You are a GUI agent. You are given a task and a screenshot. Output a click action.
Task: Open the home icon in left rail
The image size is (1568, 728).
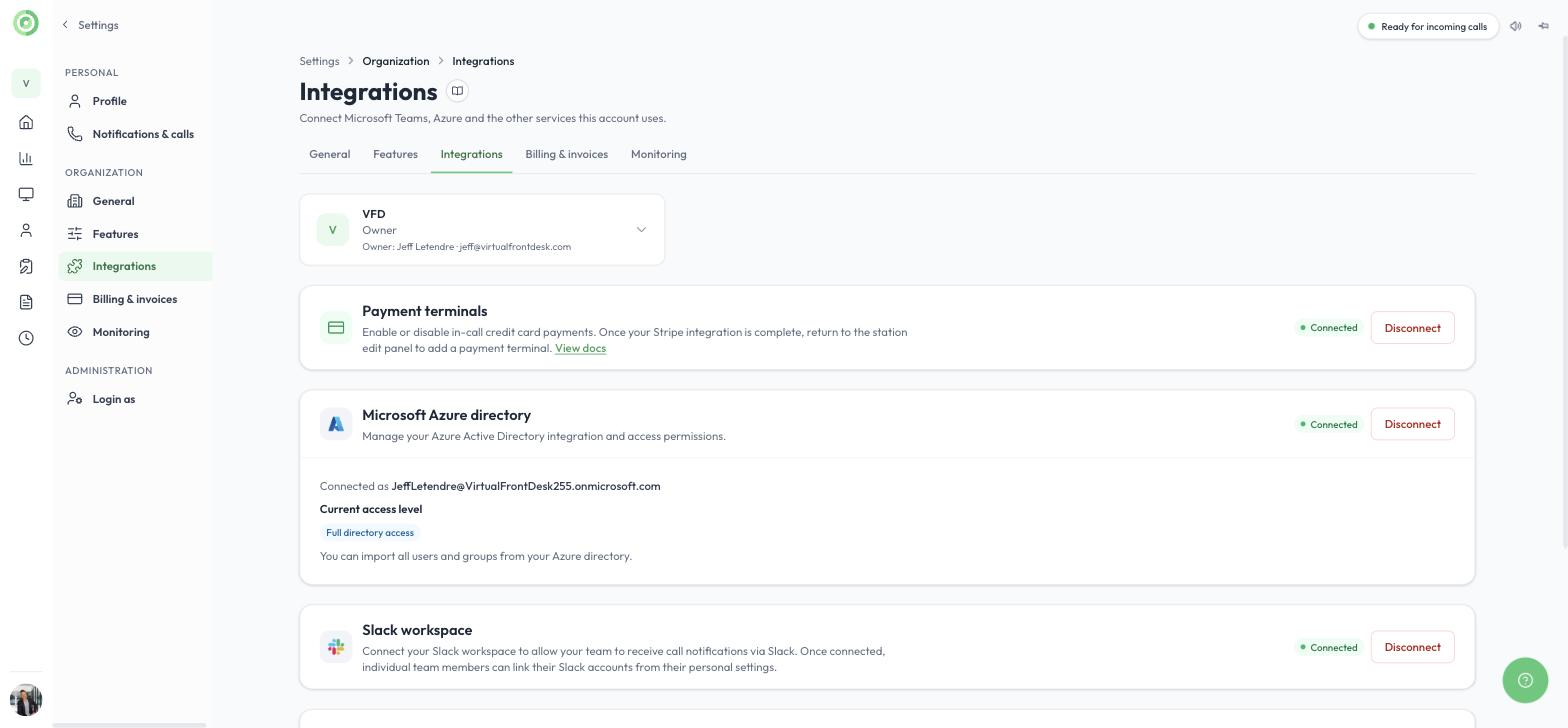click(x=26, y=122)
